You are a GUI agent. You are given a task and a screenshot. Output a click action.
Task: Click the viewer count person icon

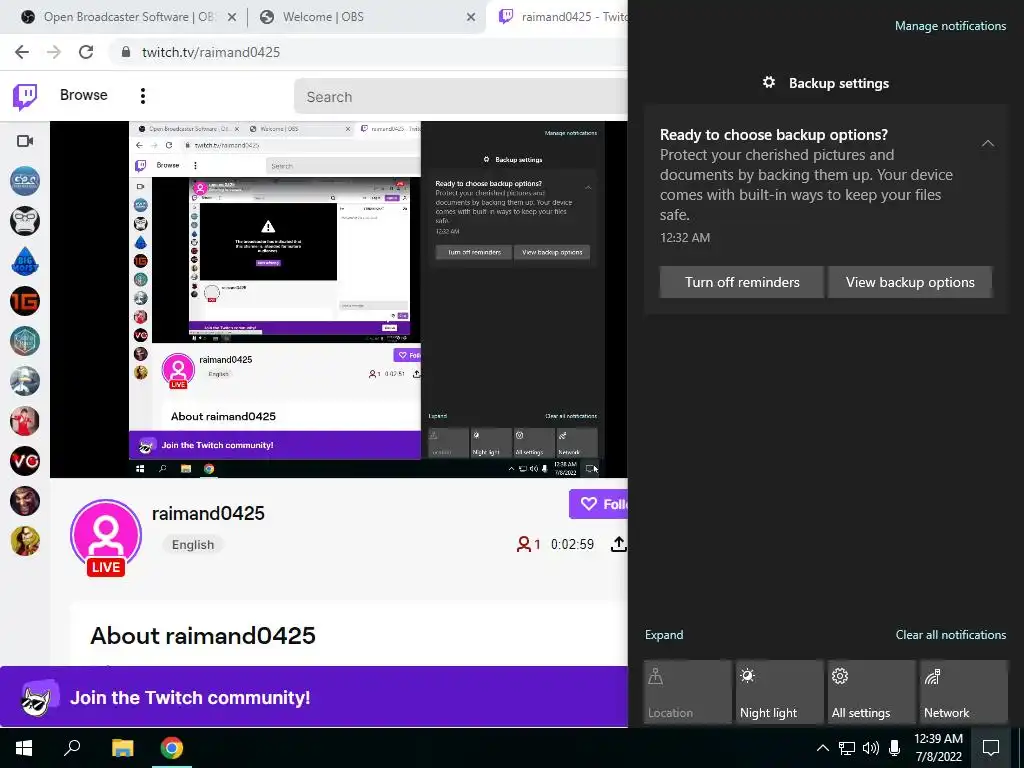[523, 544]
